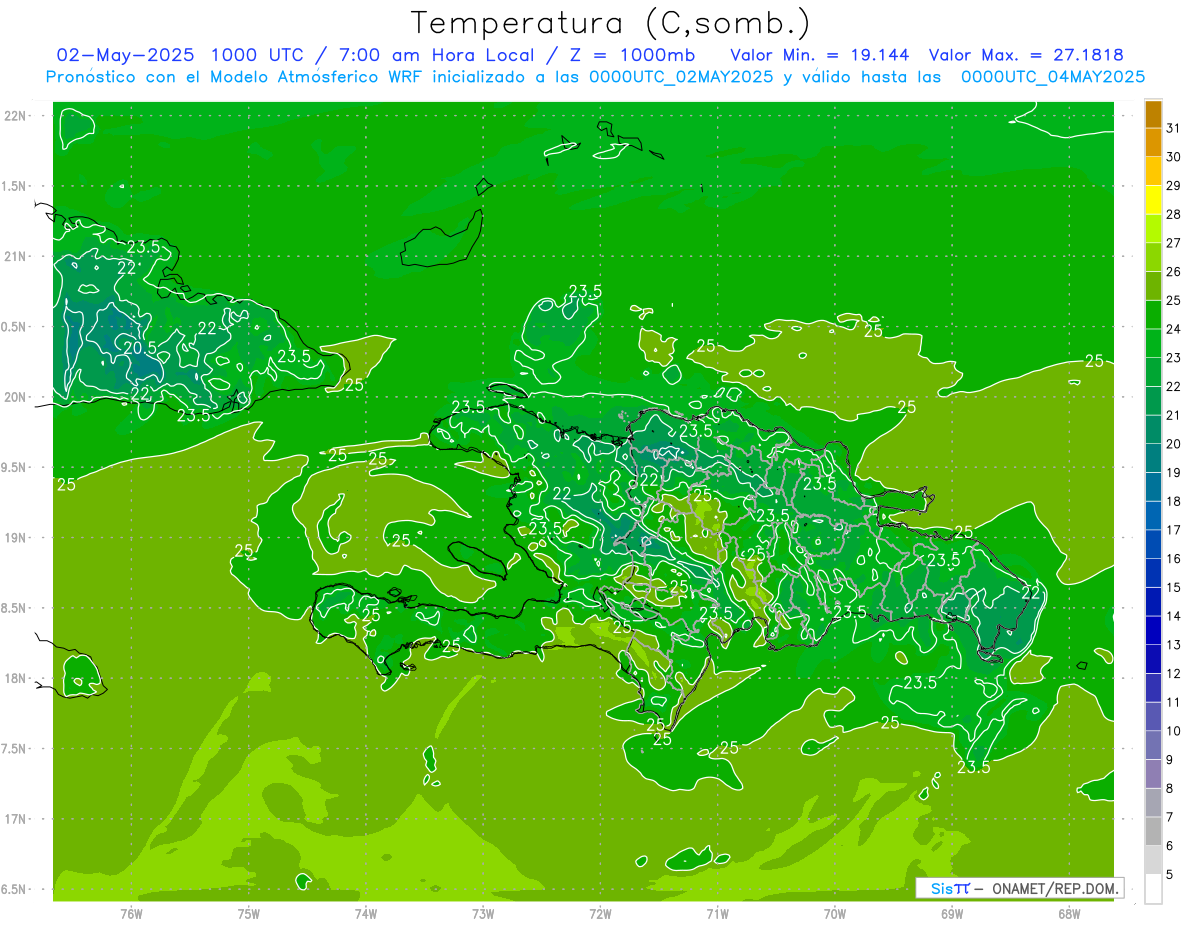Click the '20.5' contour label over Cuba
Viewport: 1200px width, 927px height.
tap(140, 347)
